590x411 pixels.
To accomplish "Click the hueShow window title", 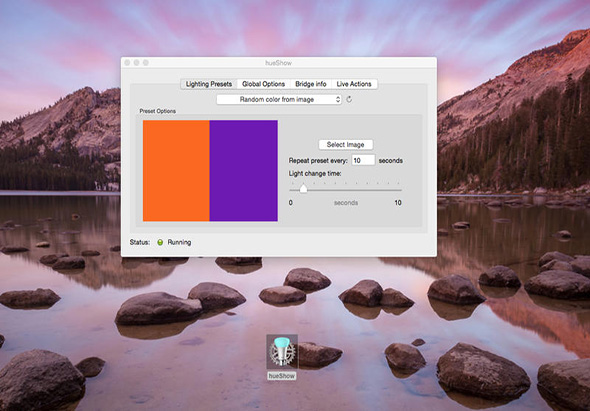I will pos(278,63).
